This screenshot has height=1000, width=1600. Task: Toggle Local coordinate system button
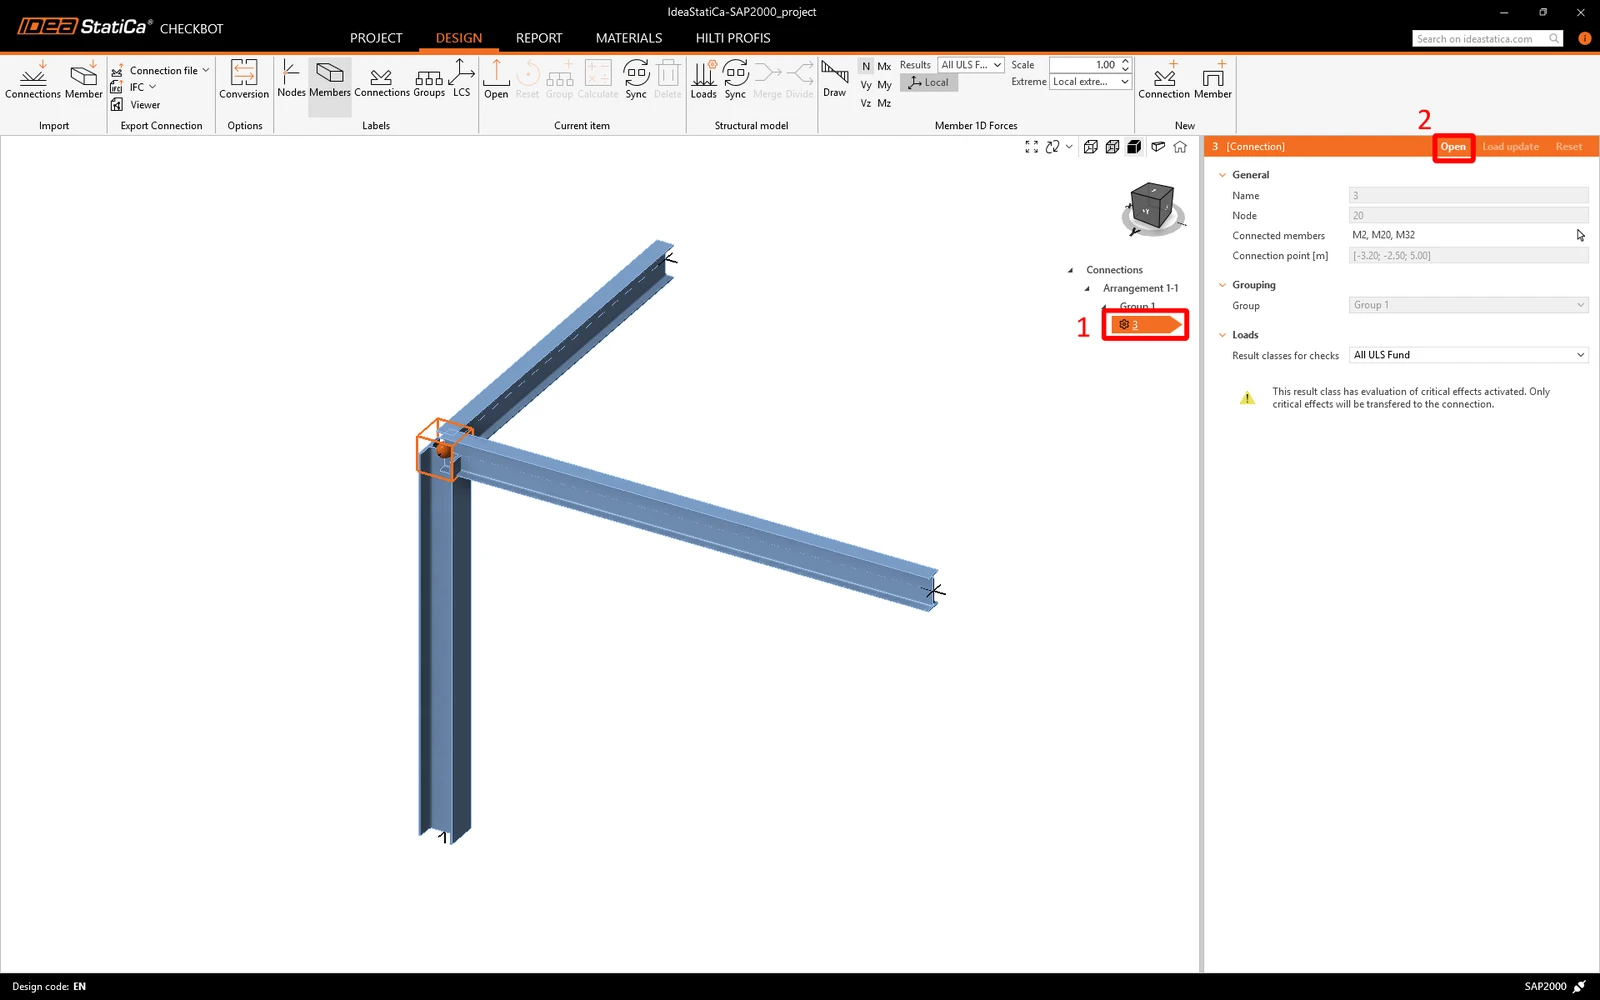click(x=929, y=83)
